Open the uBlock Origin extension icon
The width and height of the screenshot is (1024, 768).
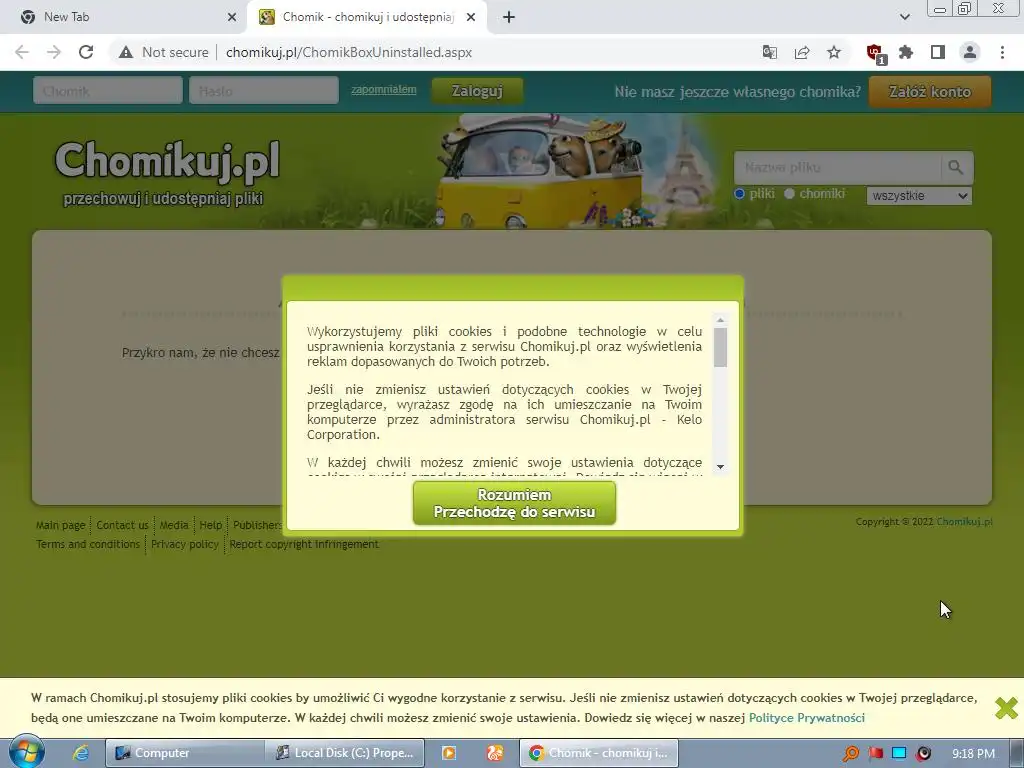pos(875,54)
